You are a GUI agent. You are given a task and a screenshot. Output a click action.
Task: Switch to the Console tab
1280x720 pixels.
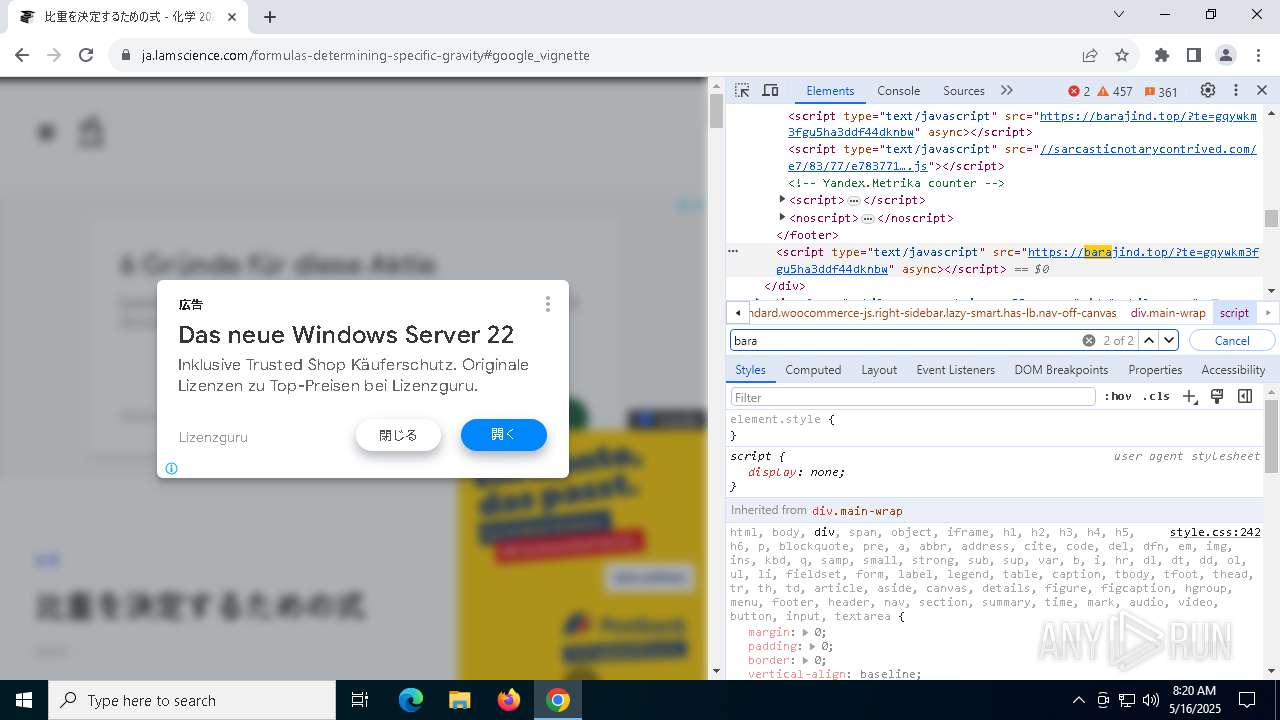pyautogui.click(x=898, y=91)
